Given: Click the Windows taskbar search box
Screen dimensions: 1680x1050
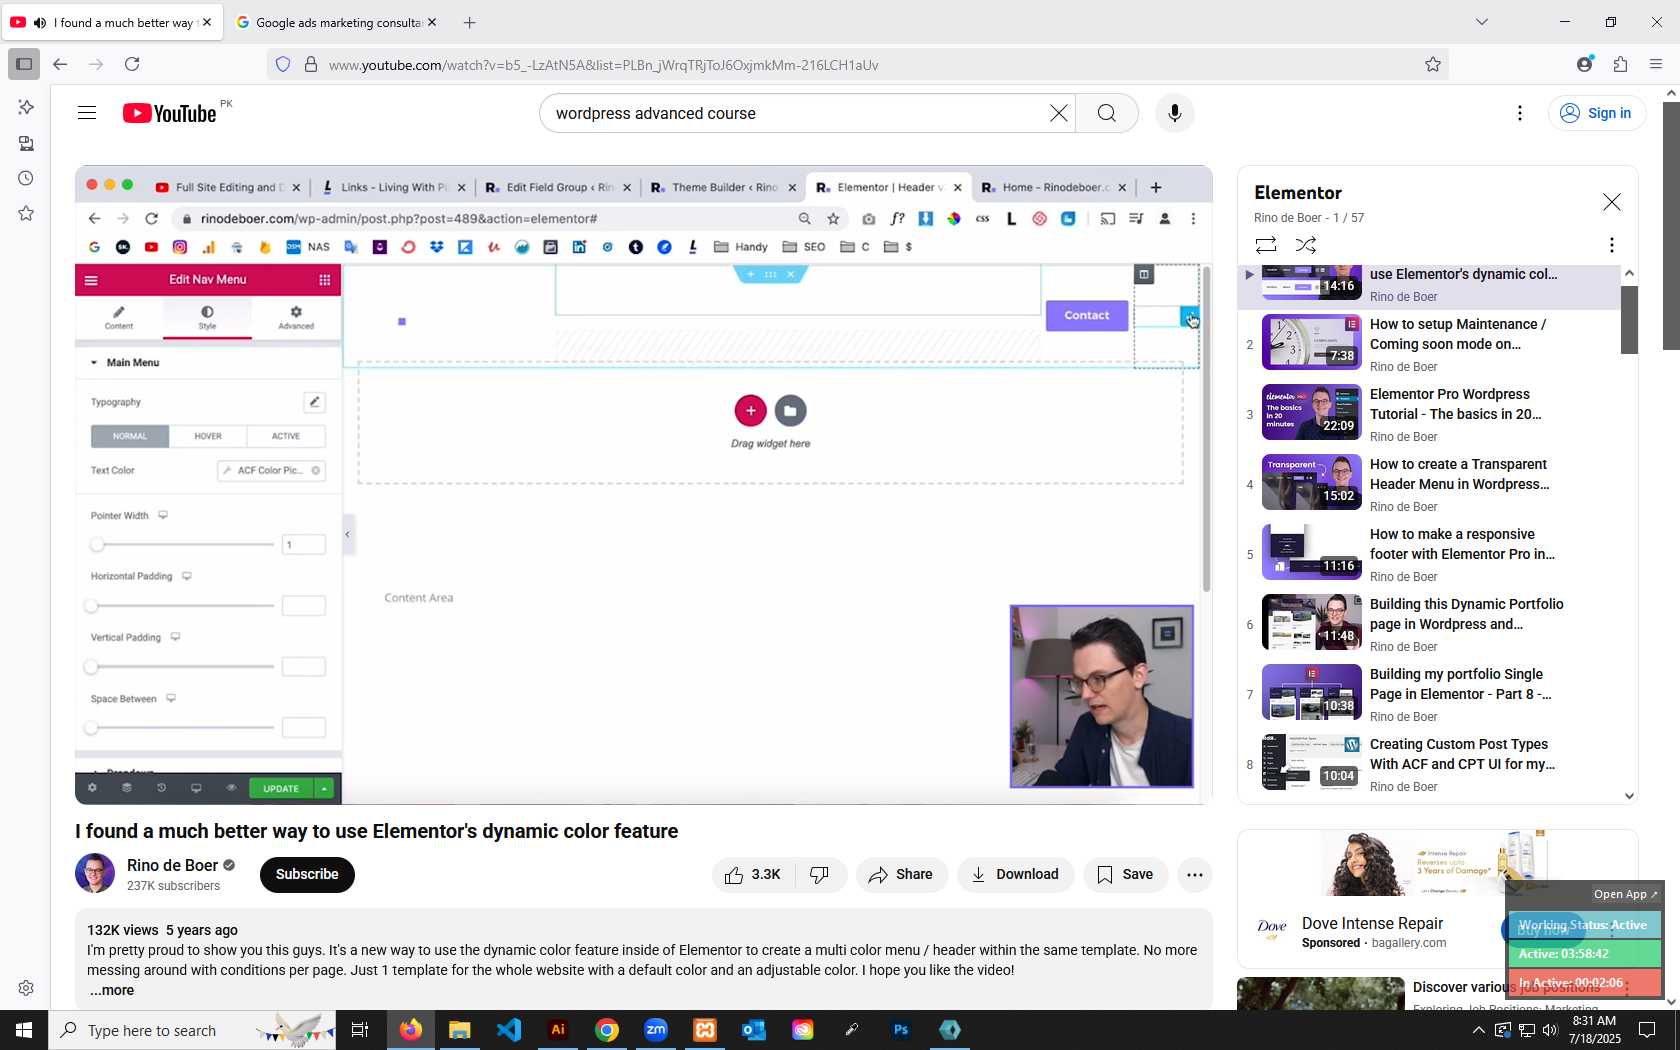Looking at the screenshot, I should [192, 1030].
